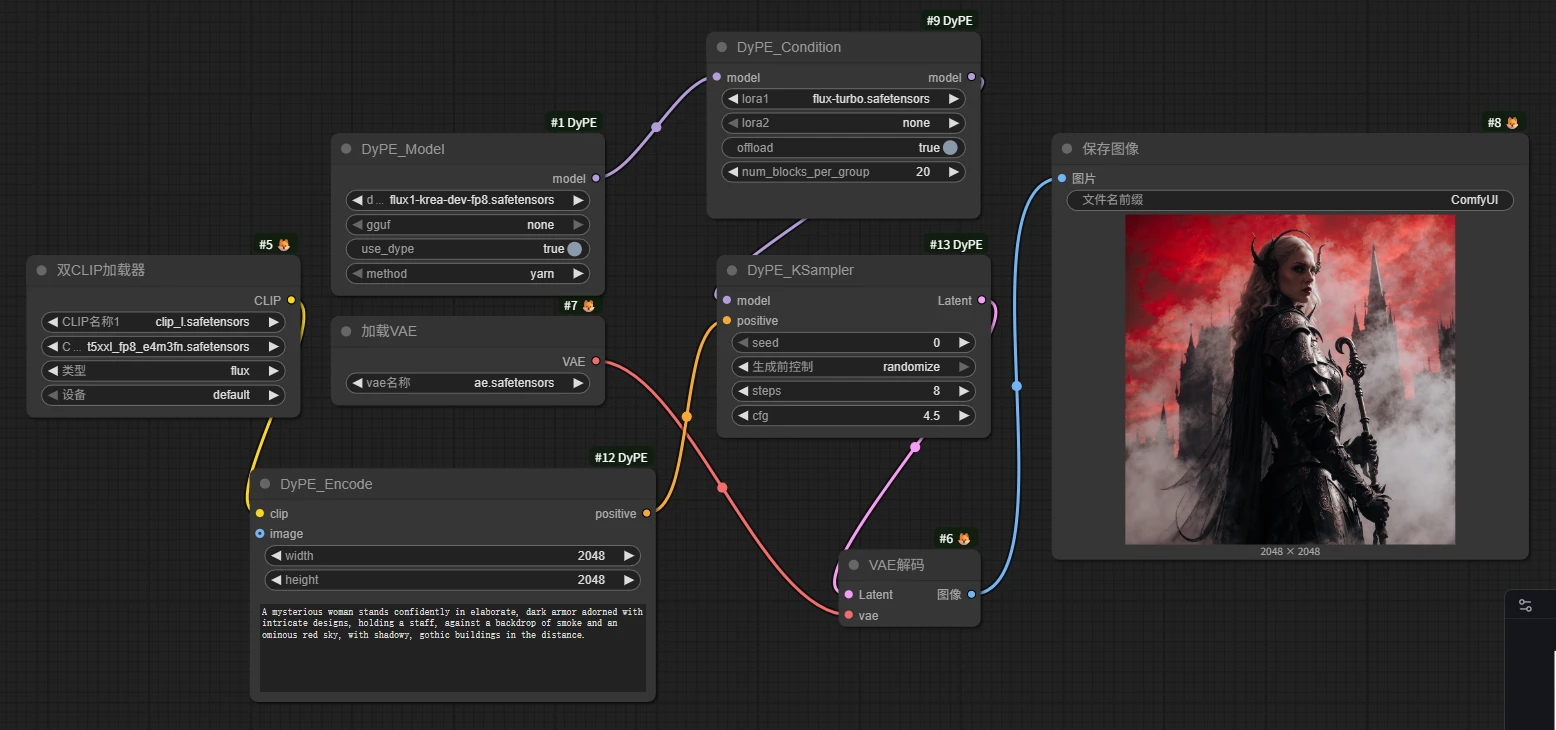1556x730 pixels.
Task: Open the t5xxl_fp8_e4m3fn.safetensors CLIP dropdown
Action: (163, 346)
